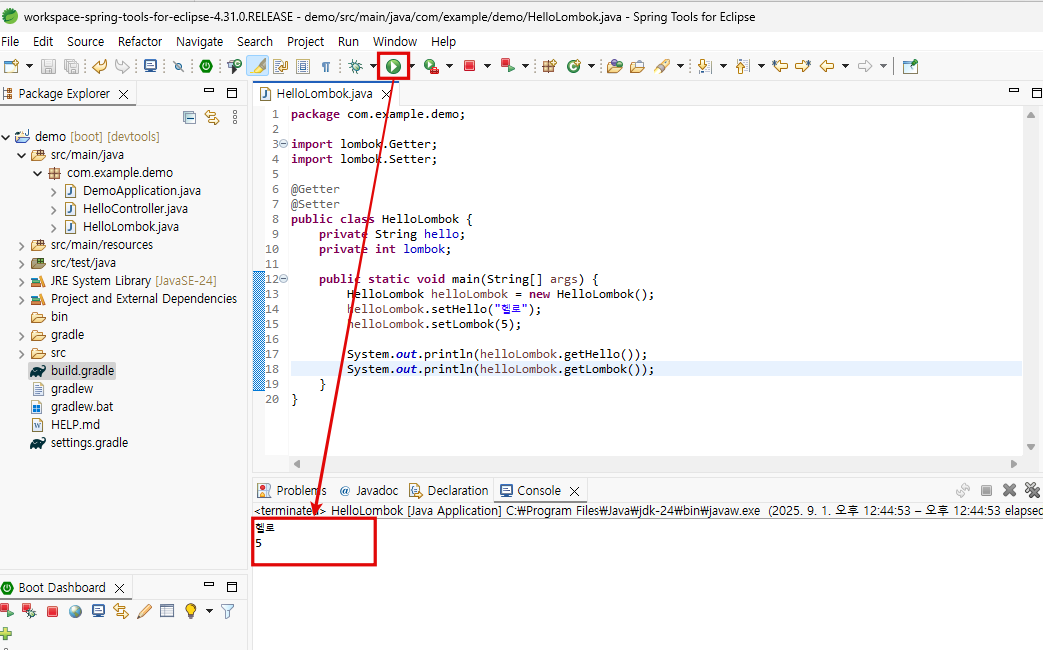Click the New Java Class icon
1043x650 pixels.
574,66
